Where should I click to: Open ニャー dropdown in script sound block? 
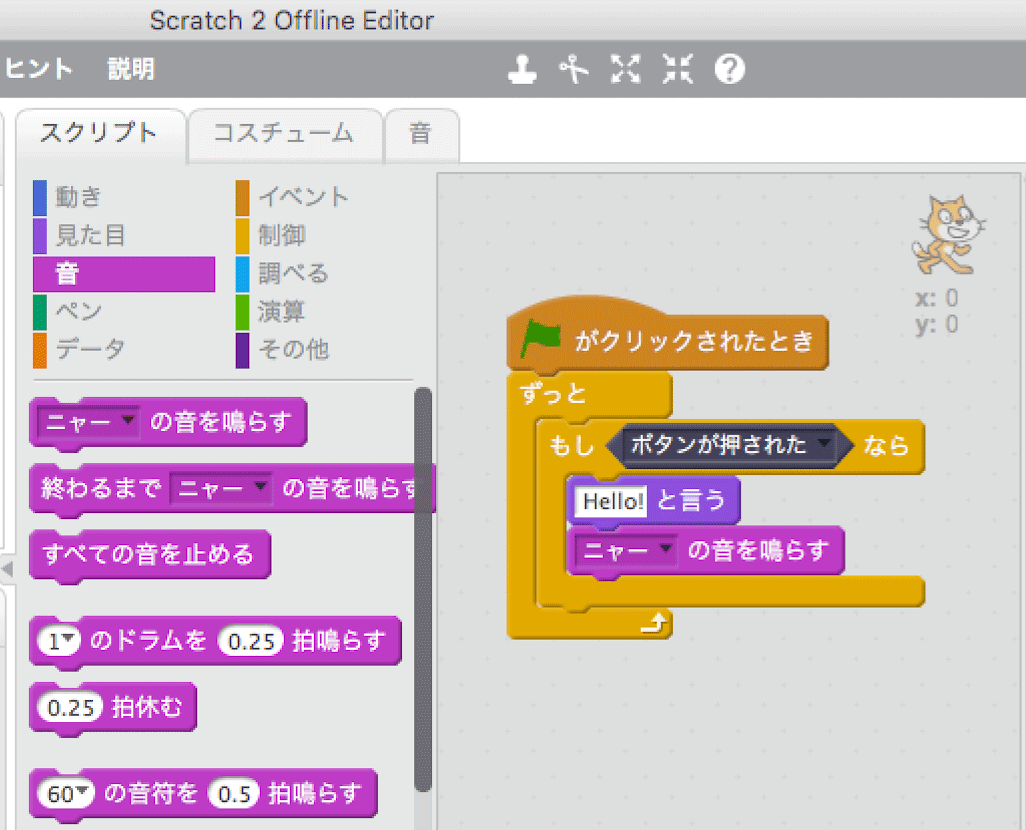pyautogui.click(x=626, y=551)
